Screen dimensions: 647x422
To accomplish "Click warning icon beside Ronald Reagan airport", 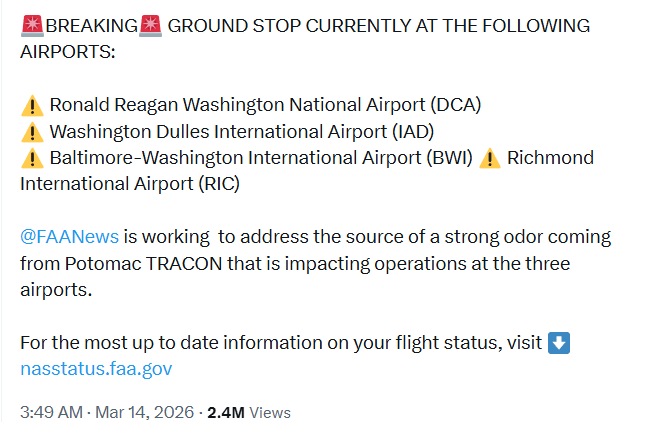I will coord(32,105).
